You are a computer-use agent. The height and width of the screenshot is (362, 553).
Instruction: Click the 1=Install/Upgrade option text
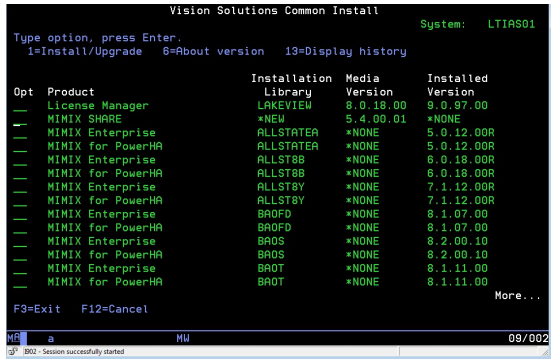tap(85, 52)
